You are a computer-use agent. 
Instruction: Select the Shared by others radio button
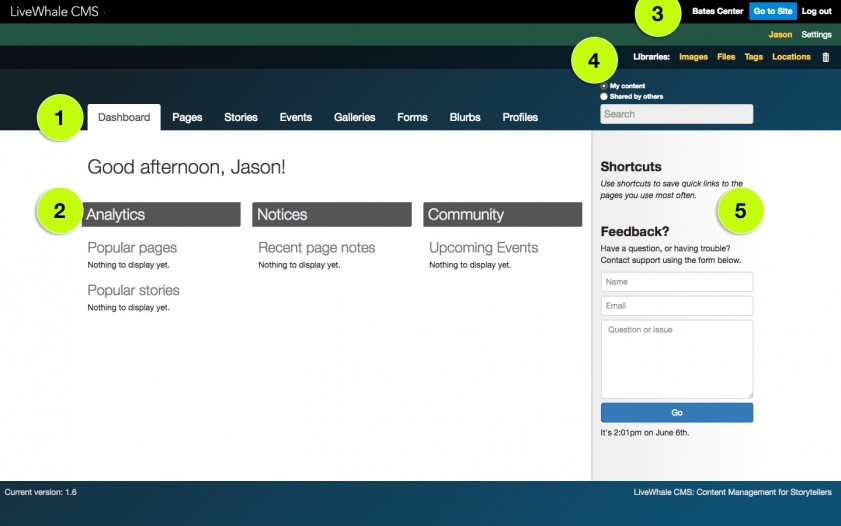click(604, 97)
